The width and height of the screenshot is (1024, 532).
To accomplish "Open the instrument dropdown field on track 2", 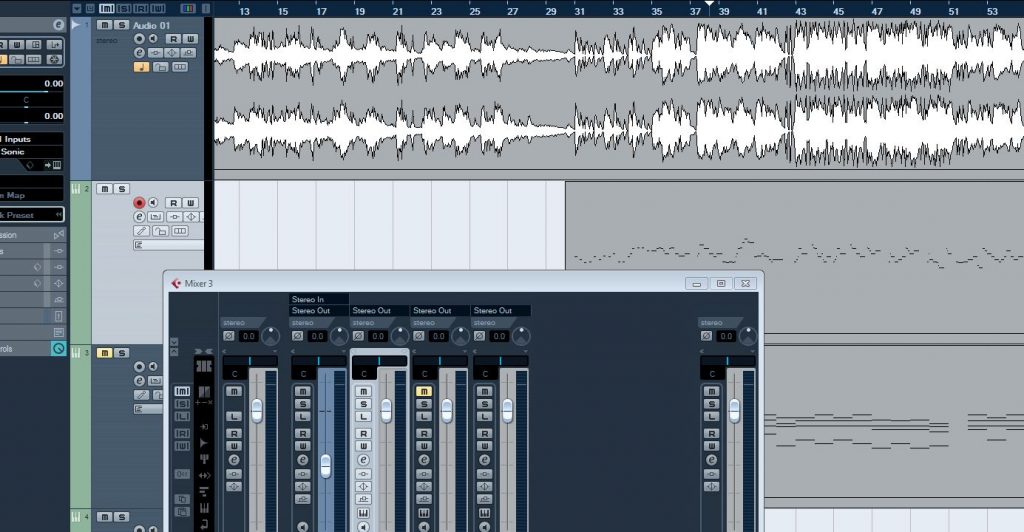I will (x=168, y=245).
